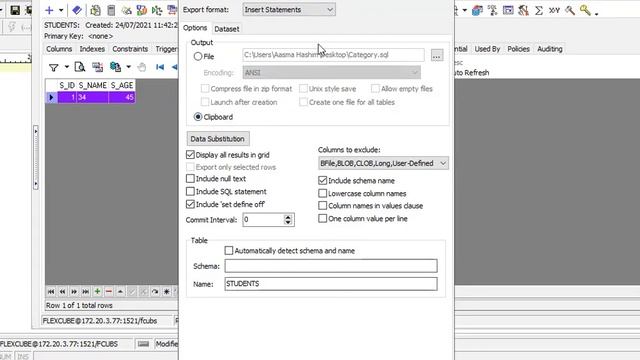Viewport: 640px width, 360px height.
Task: Click the Data Substitution button
Action: coord(218,139)
